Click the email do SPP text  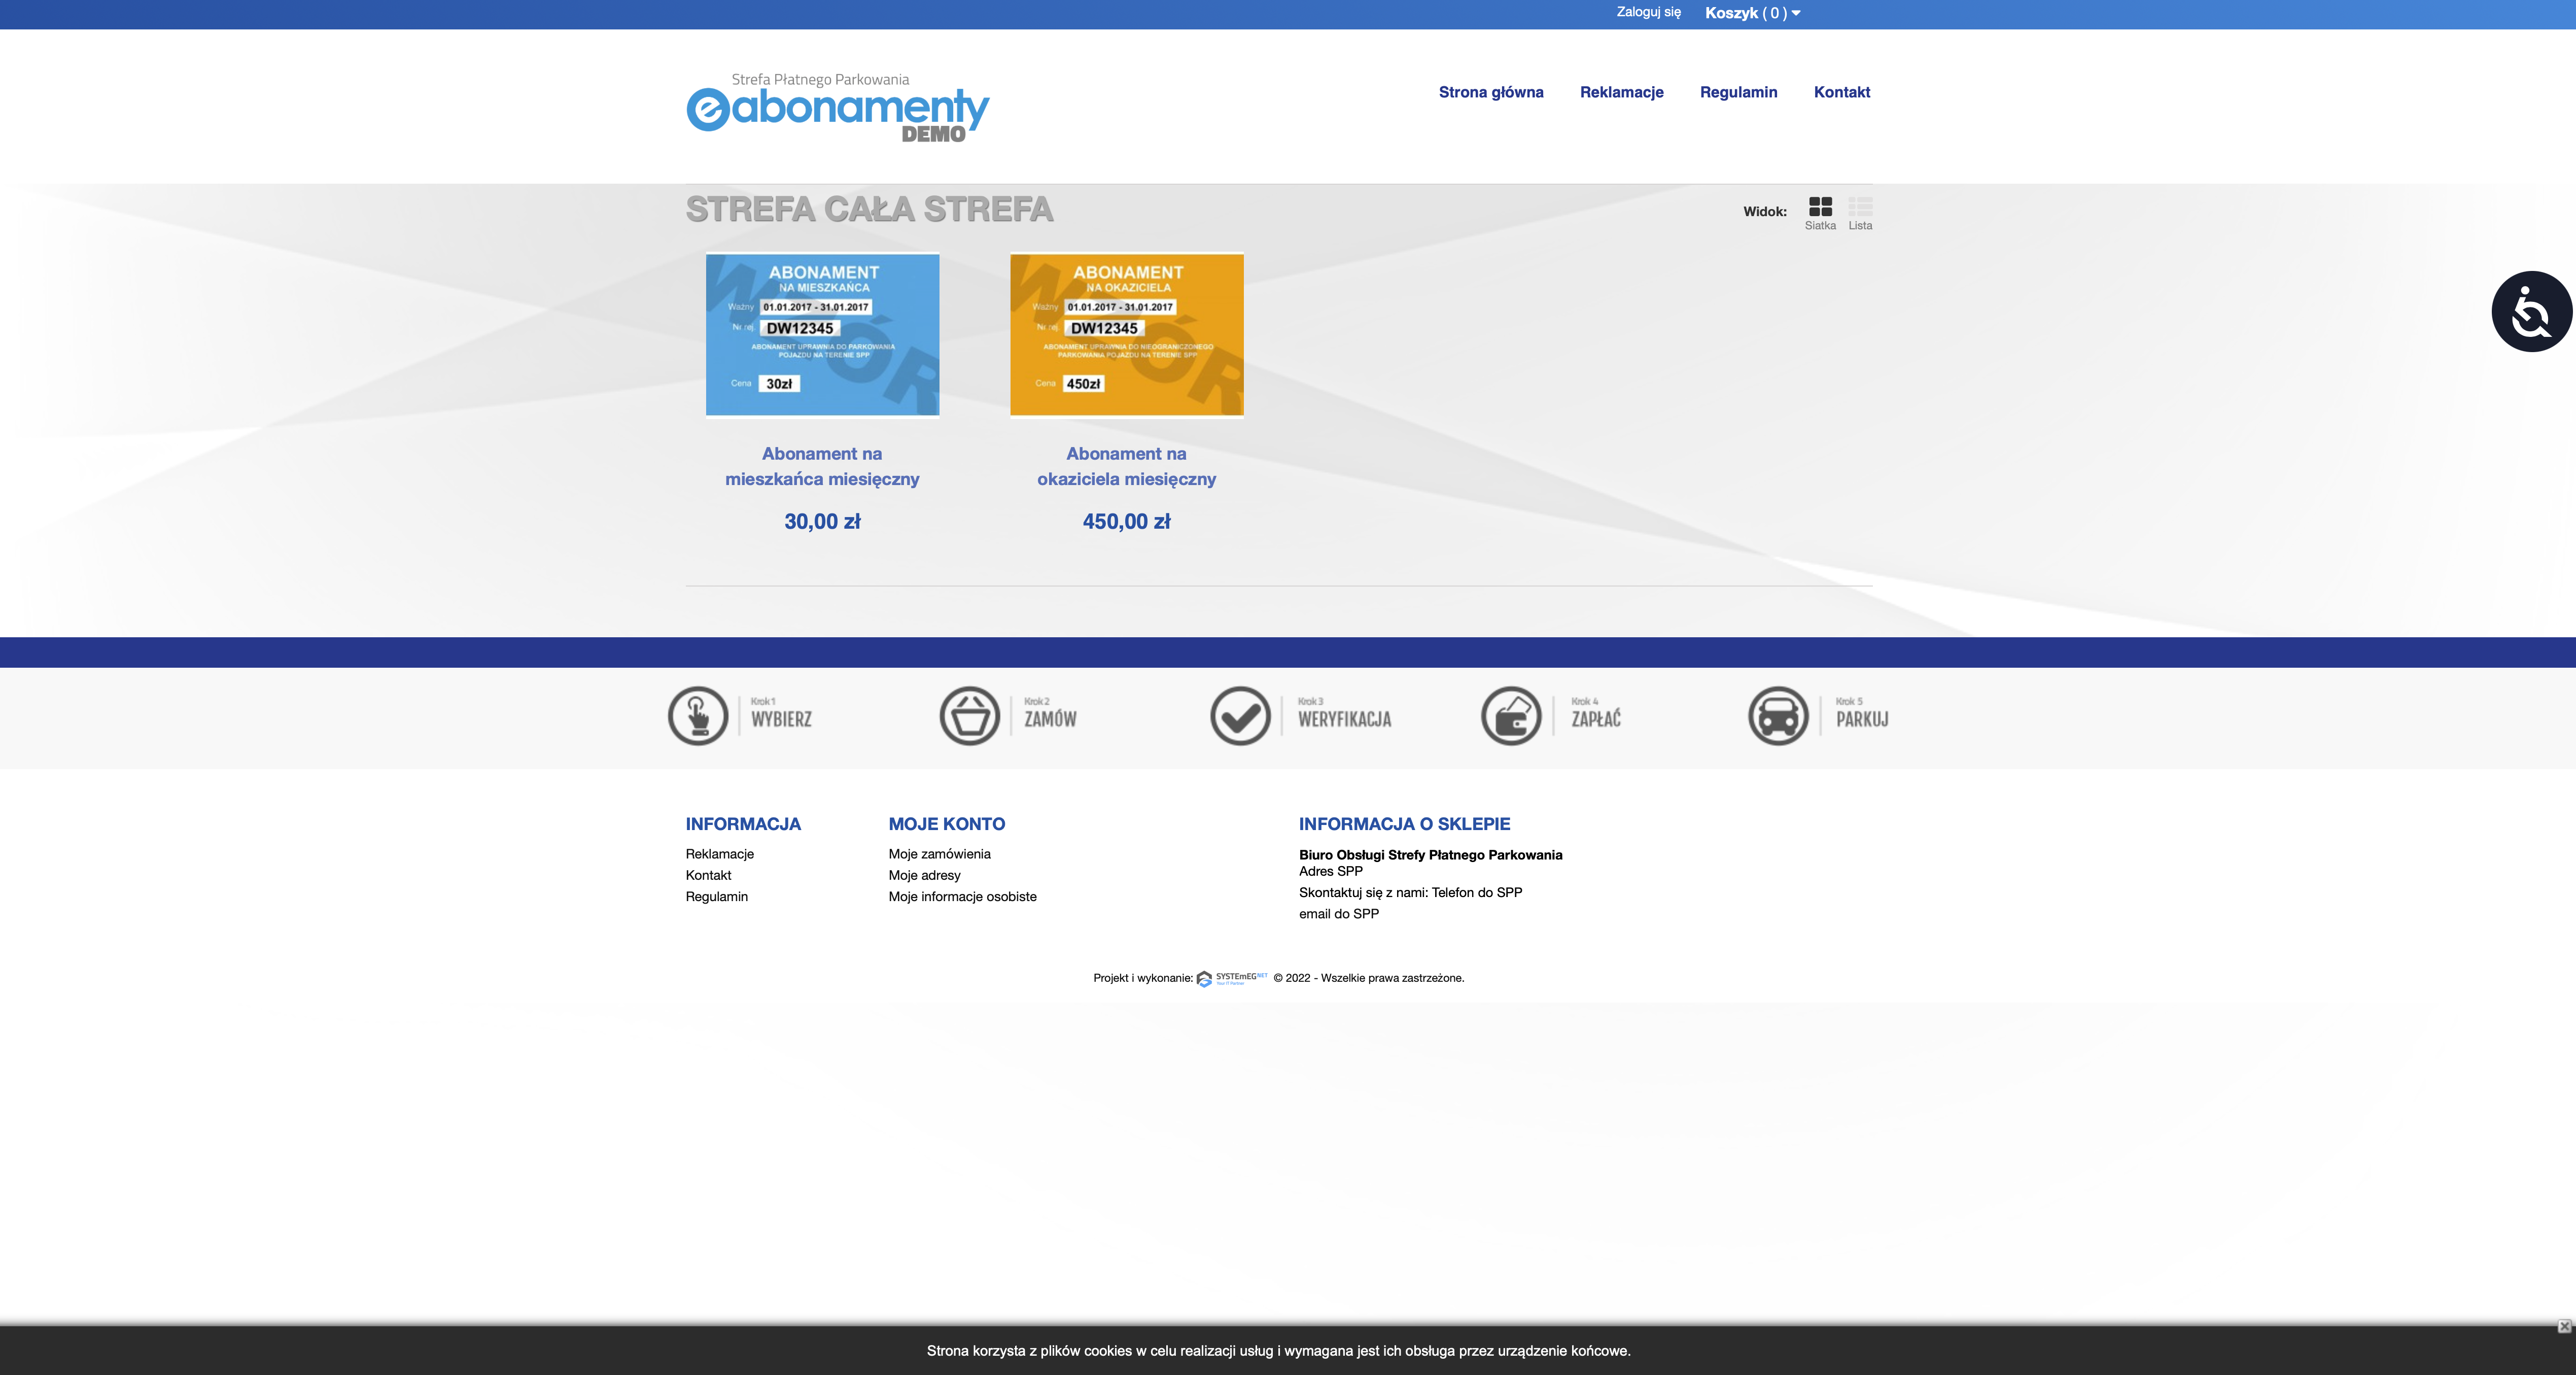pos(1338,914)
